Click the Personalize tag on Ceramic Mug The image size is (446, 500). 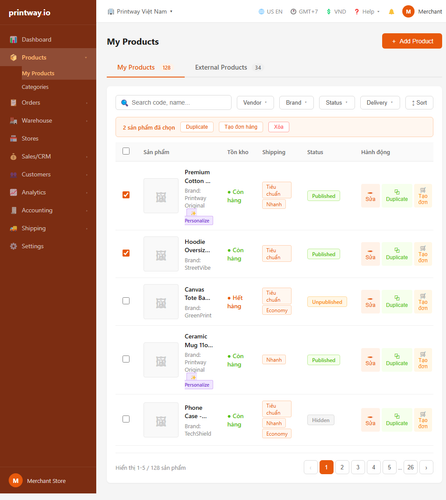199,385
